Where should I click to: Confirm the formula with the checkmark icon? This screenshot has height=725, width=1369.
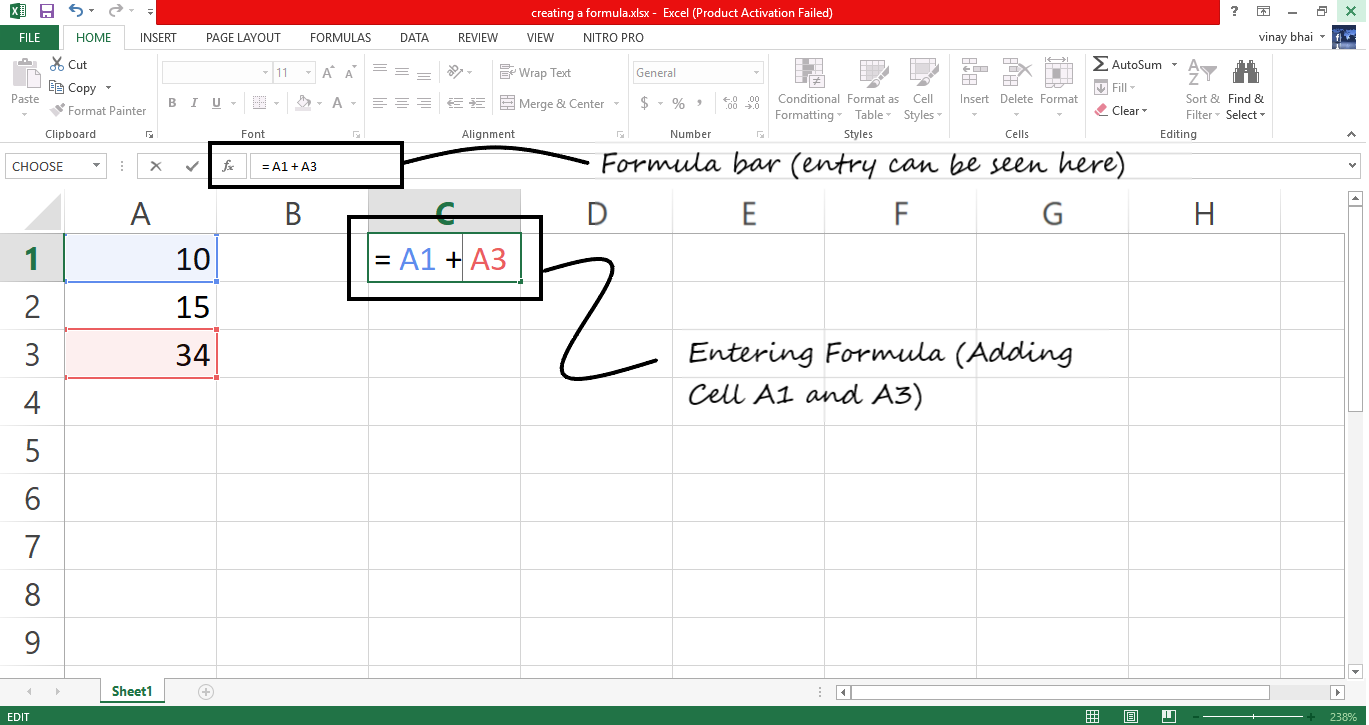pyautogui.click(x=191, y=166)
